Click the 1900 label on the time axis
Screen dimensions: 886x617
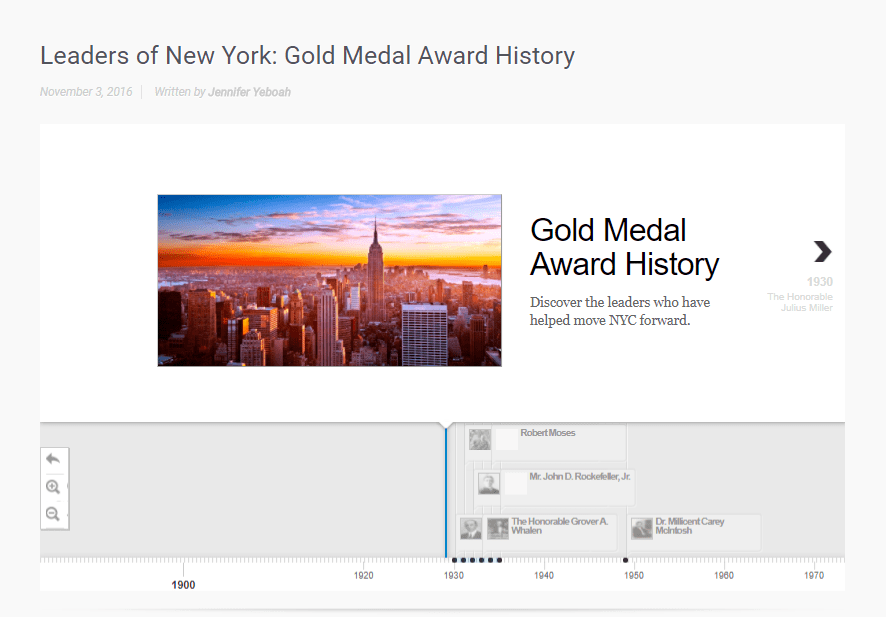(x=183, y=585)
